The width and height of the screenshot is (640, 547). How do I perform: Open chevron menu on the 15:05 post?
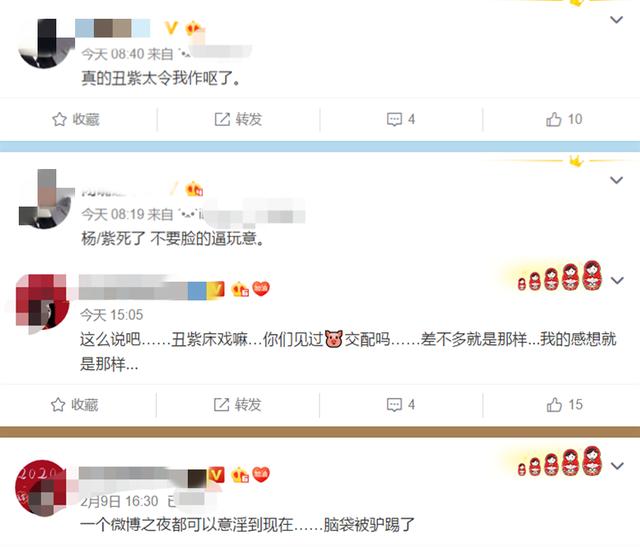click(x=617, y=280)
